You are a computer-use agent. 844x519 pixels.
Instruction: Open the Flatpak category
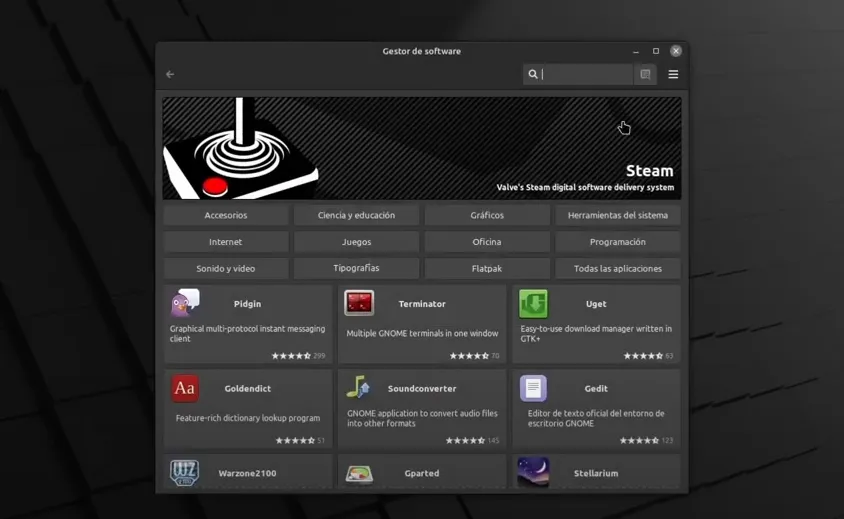(487, 268)
